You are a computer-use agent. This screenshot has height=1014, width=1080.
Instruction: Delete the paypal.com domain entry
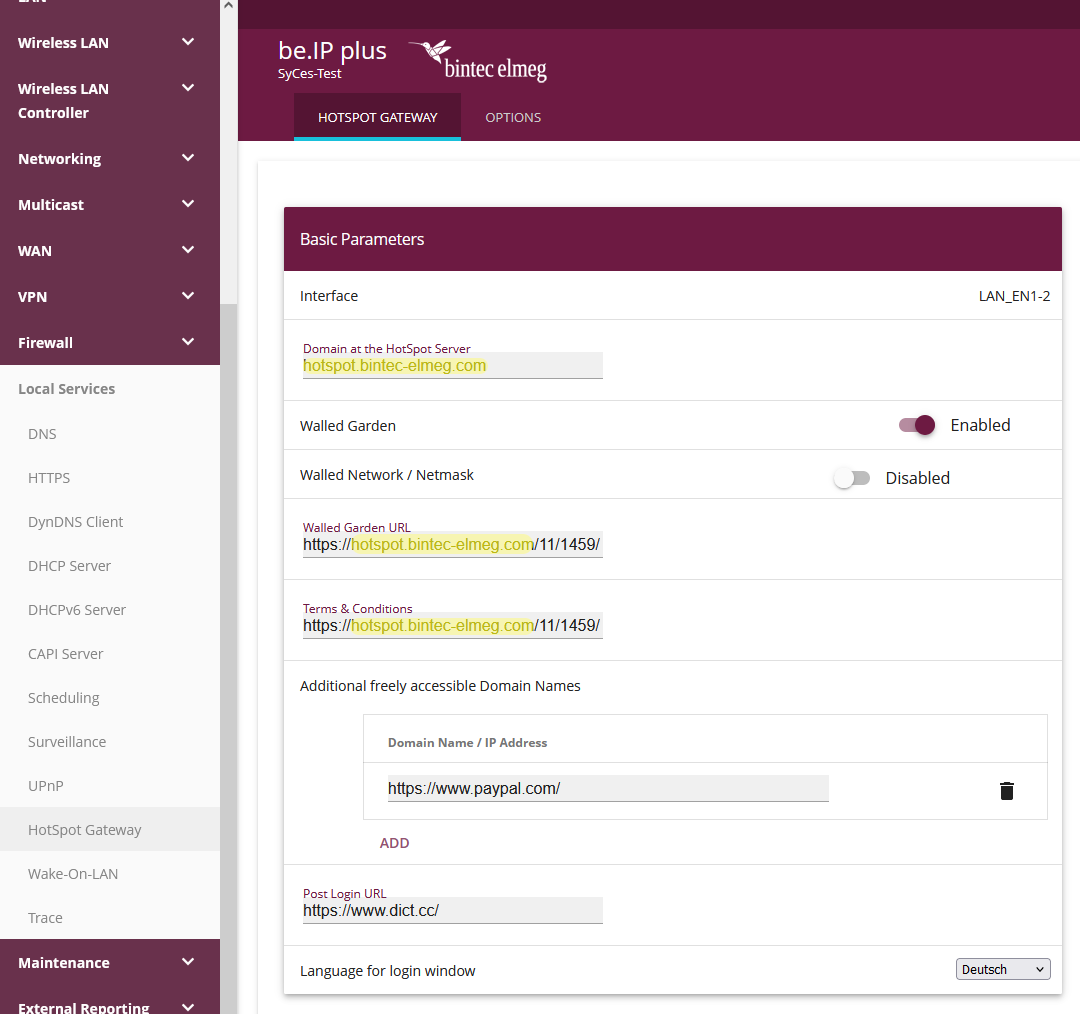tap(1006, 791)
